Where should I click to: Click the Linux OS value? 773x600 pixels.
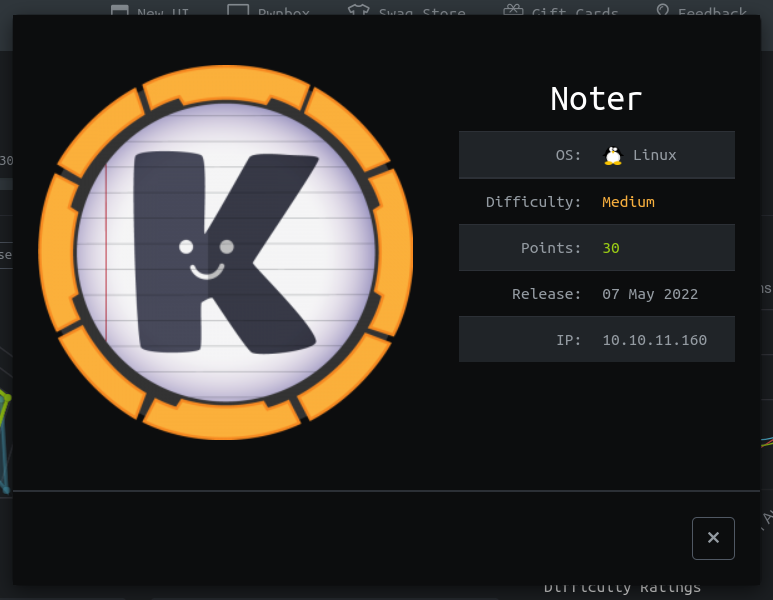654,155
